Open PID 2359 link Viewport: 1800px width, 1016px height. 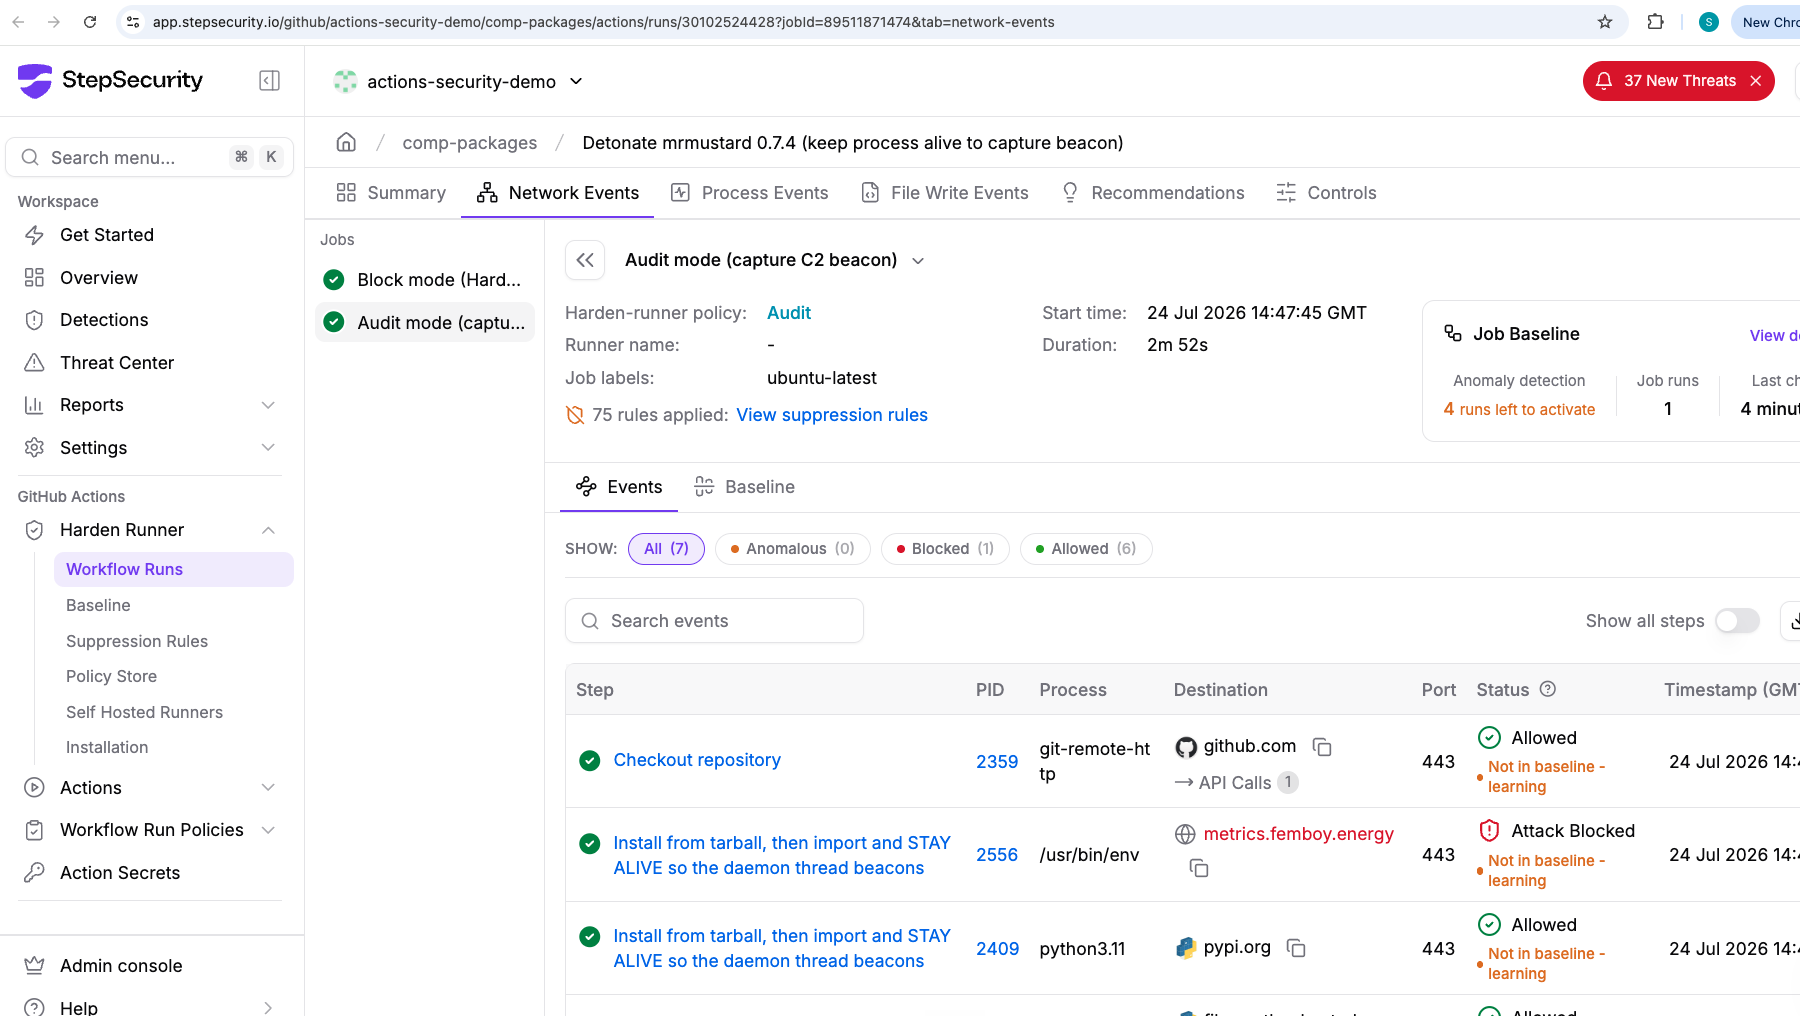pyautogui.click(x=997, y=762)
